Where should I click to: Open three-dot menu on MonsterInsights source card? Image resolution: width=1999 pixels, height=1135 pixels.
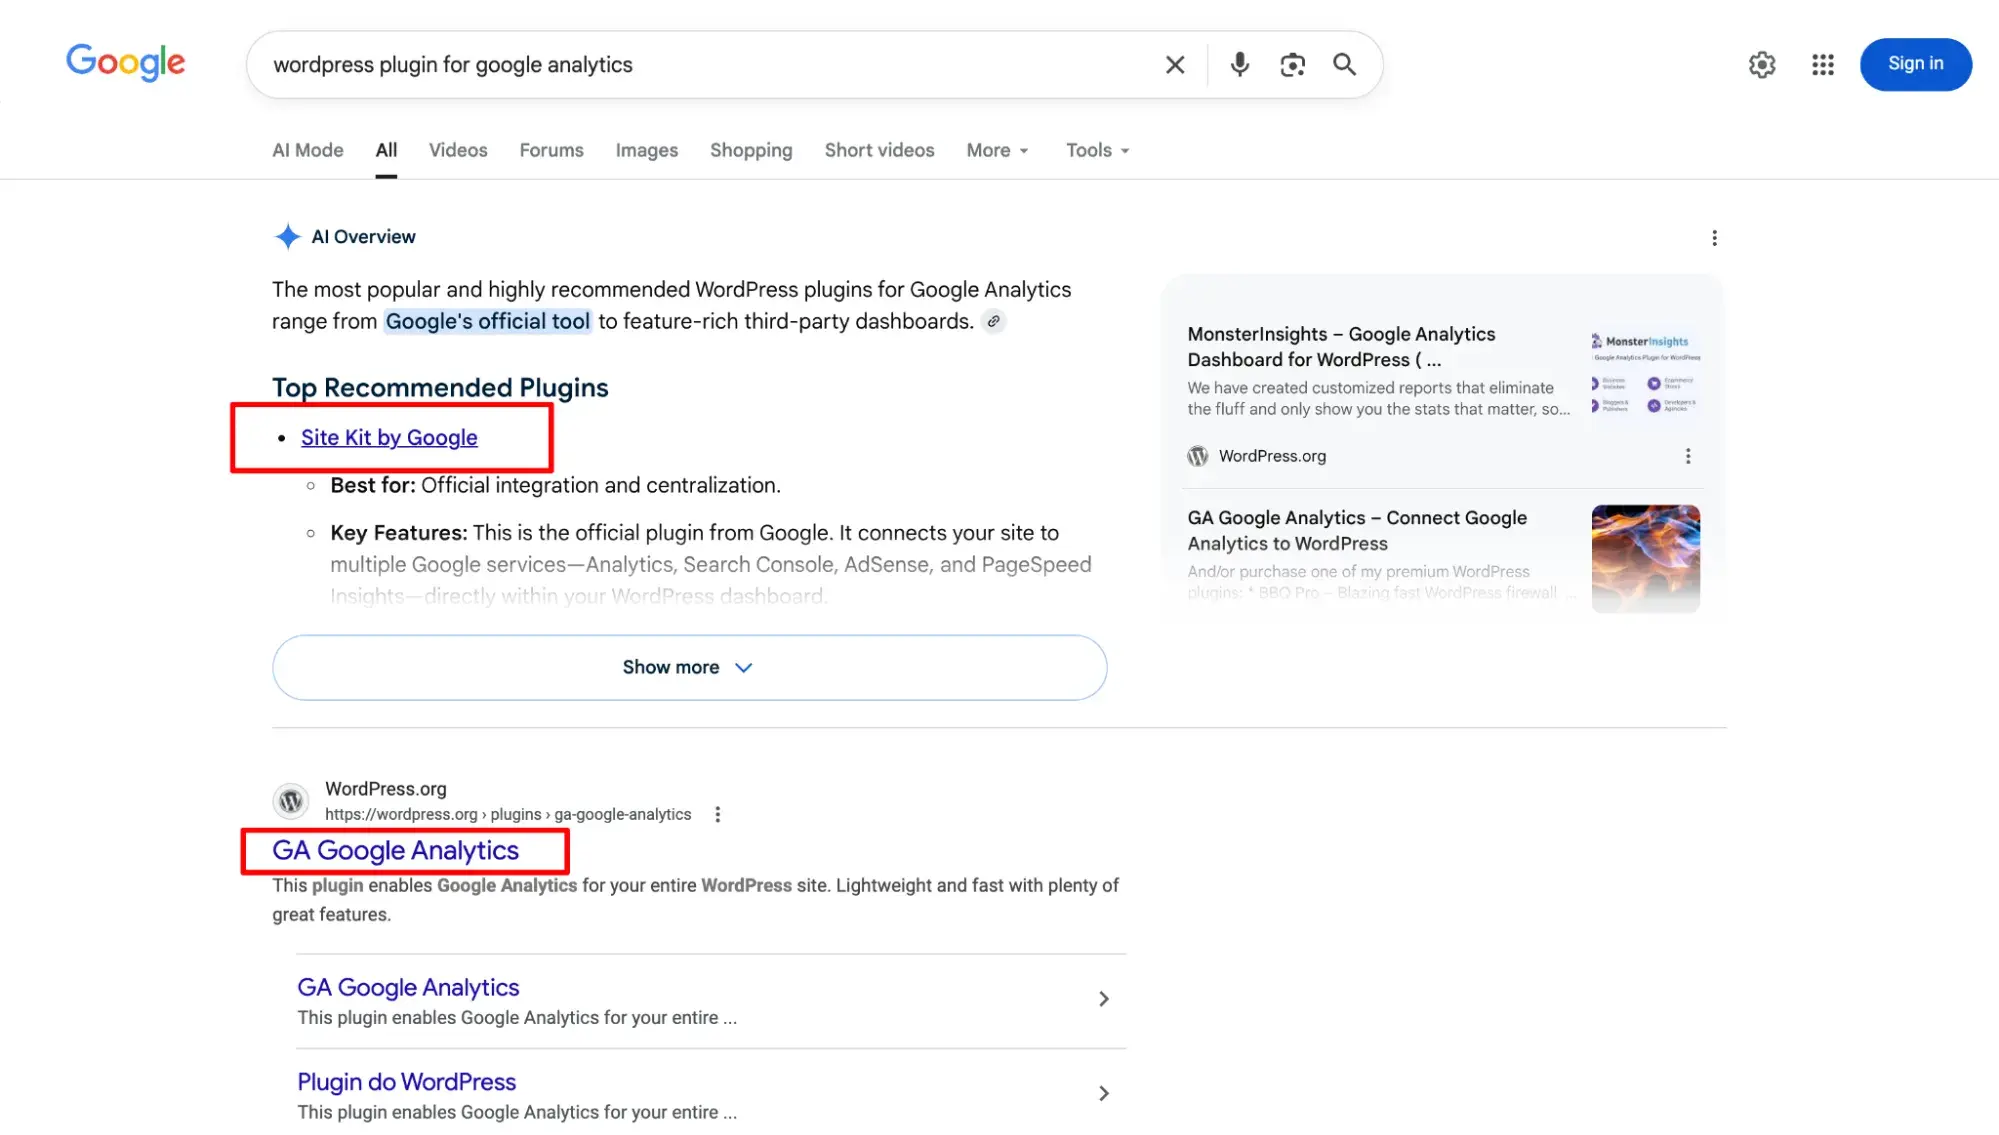coord(1688,456)
